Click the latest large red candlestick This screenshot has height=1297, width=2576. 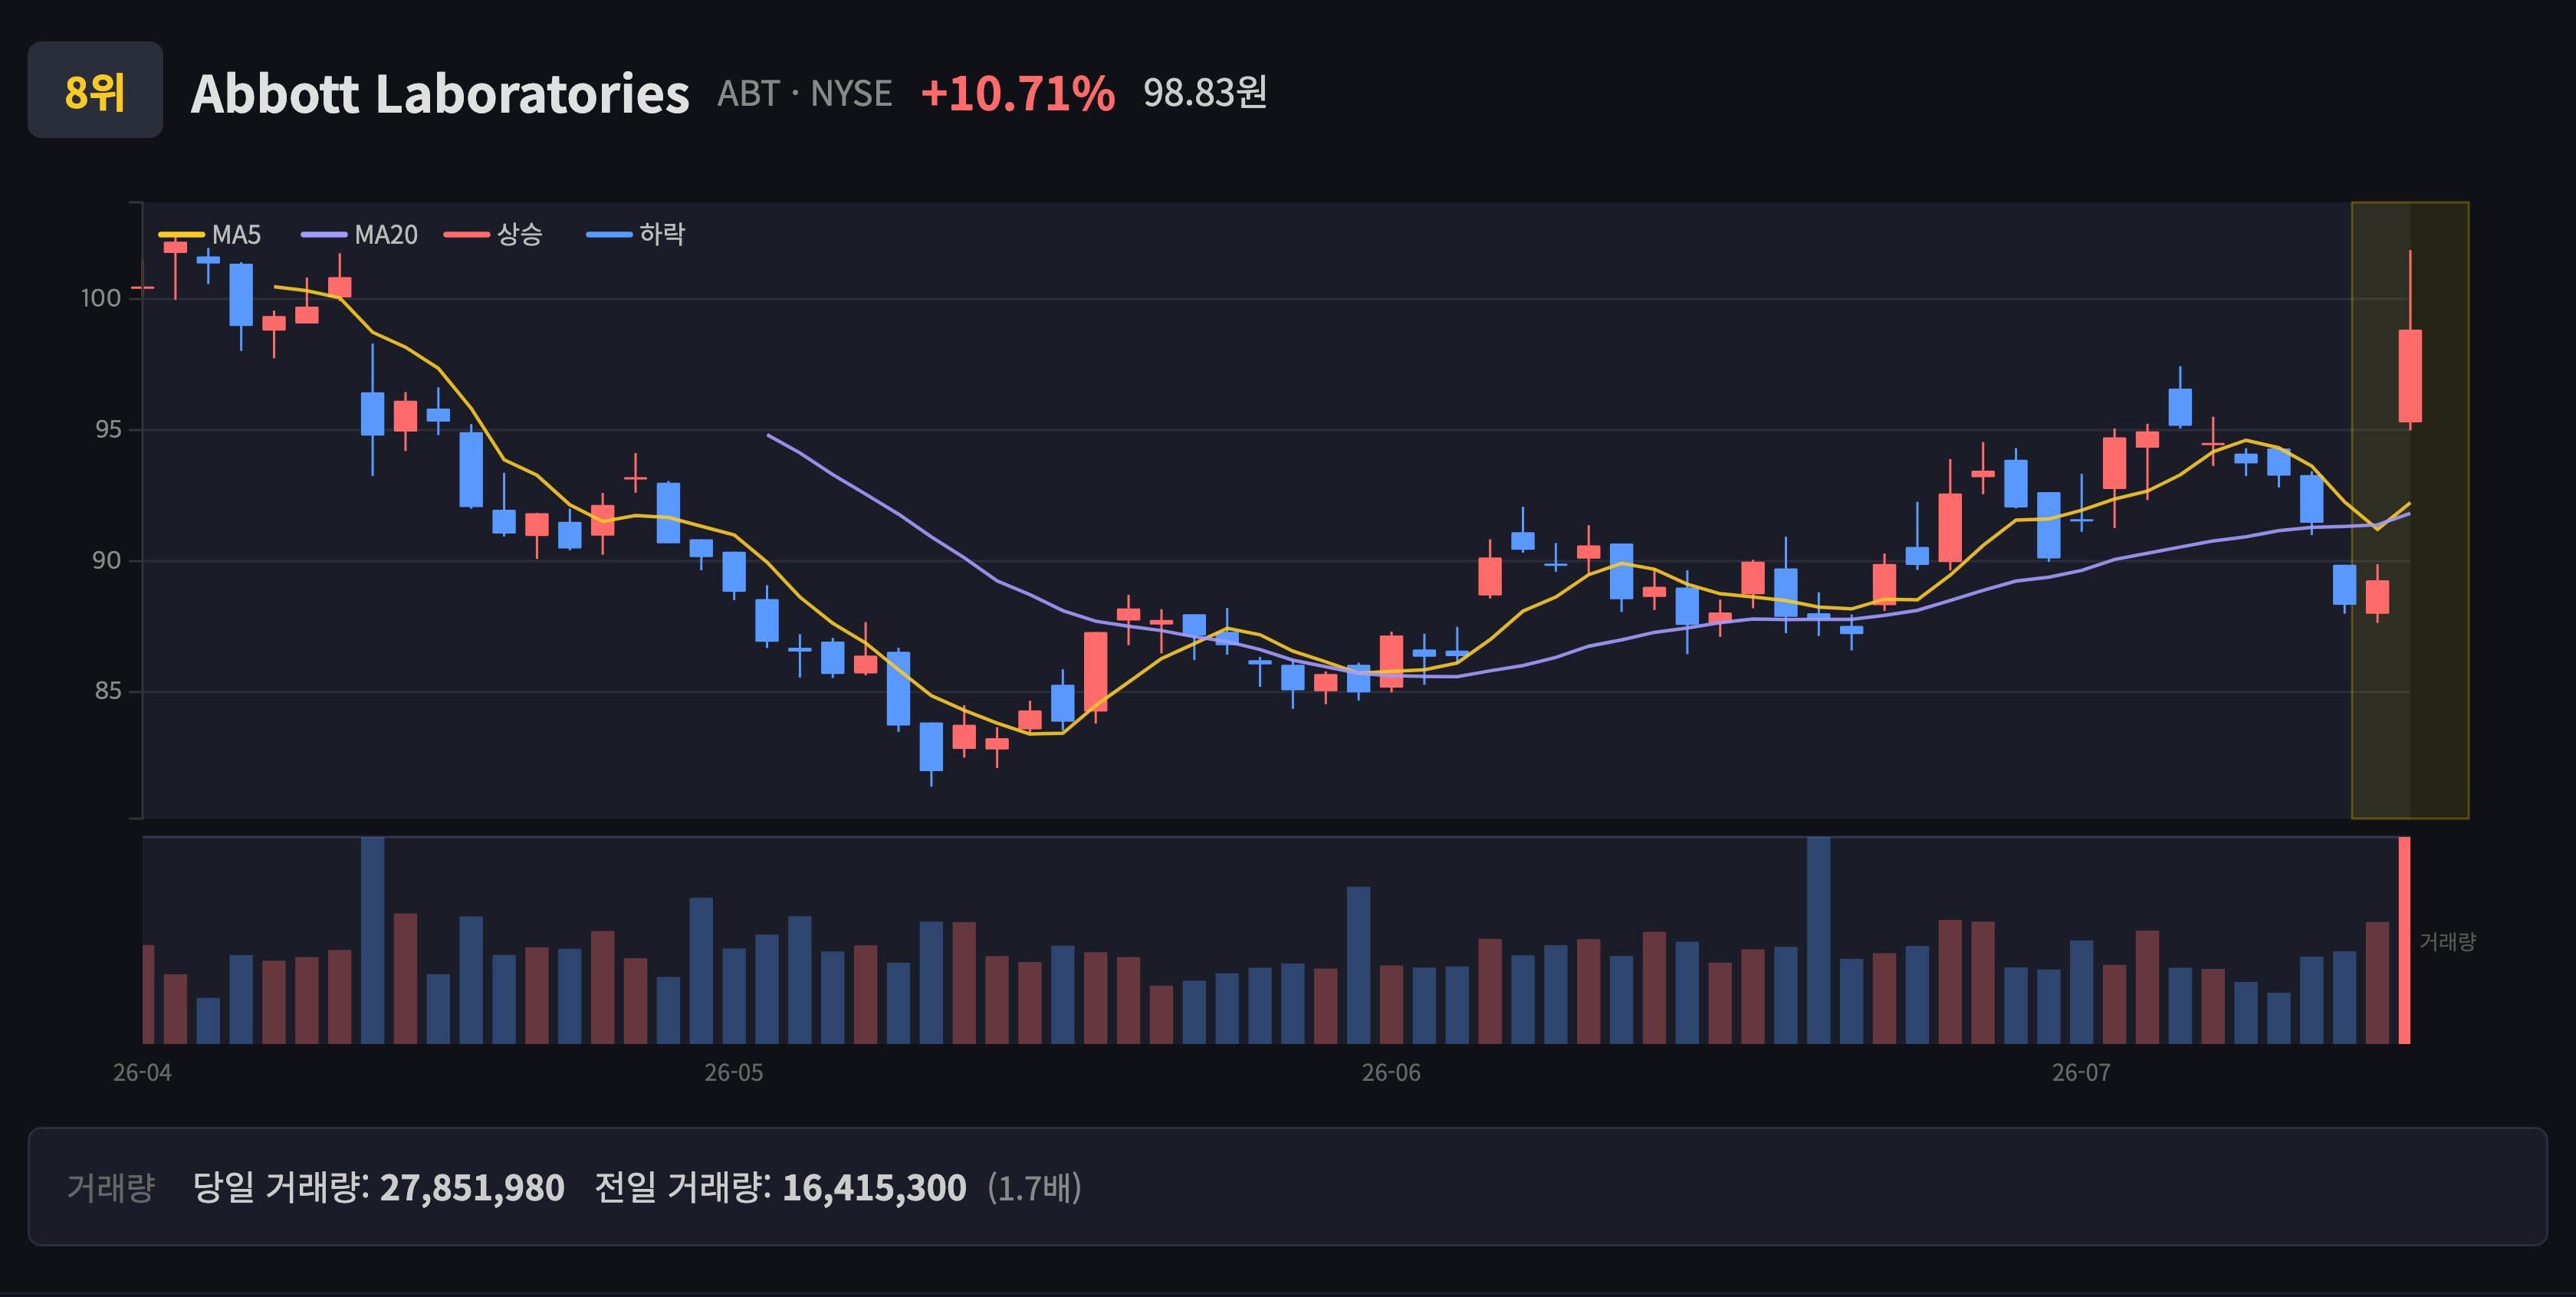coord(2410,376)
